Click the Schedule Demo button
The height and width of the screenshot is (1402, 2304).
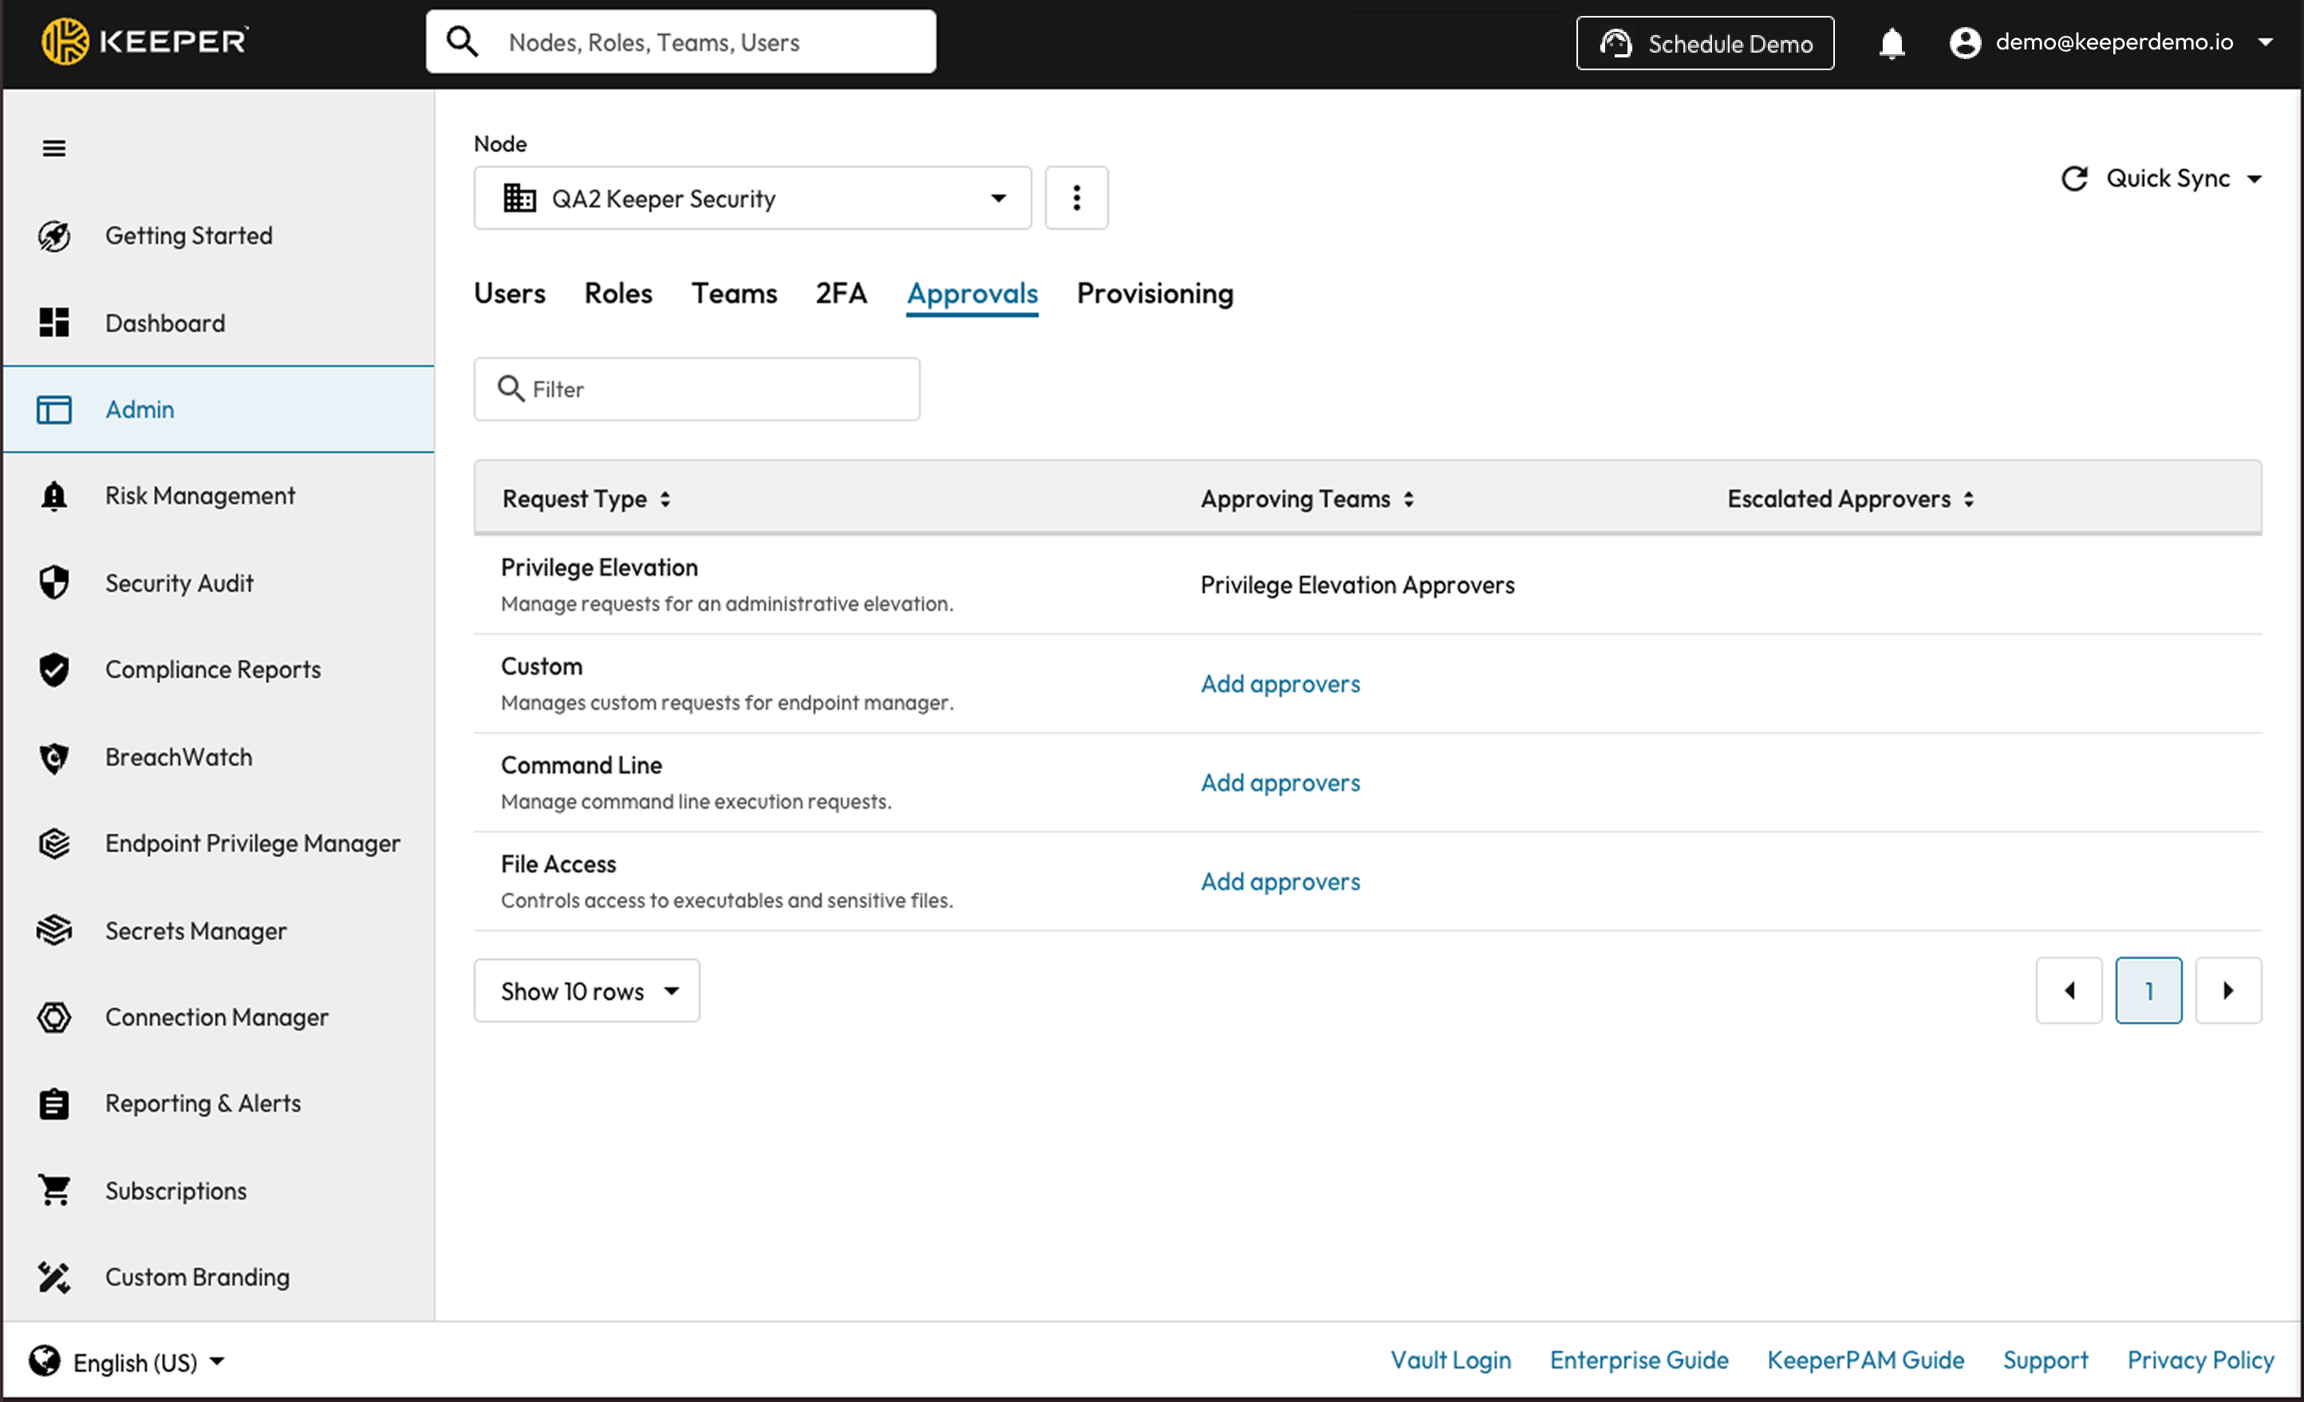pyautogui.click(x=1705, y=43)
